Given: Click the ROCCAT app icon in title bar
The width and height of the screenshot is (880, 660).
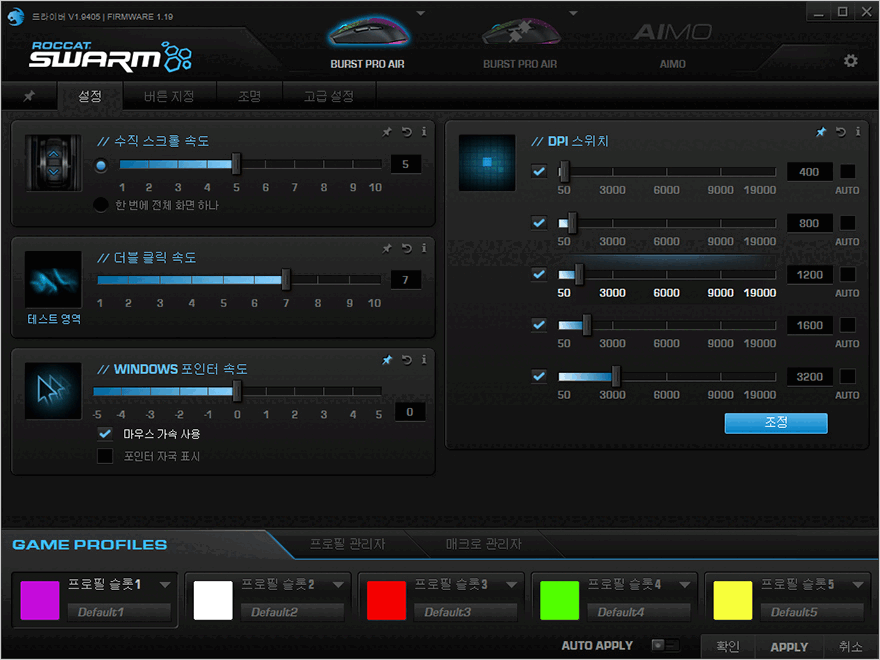Looking at the screenshot, I should (16, 17).
